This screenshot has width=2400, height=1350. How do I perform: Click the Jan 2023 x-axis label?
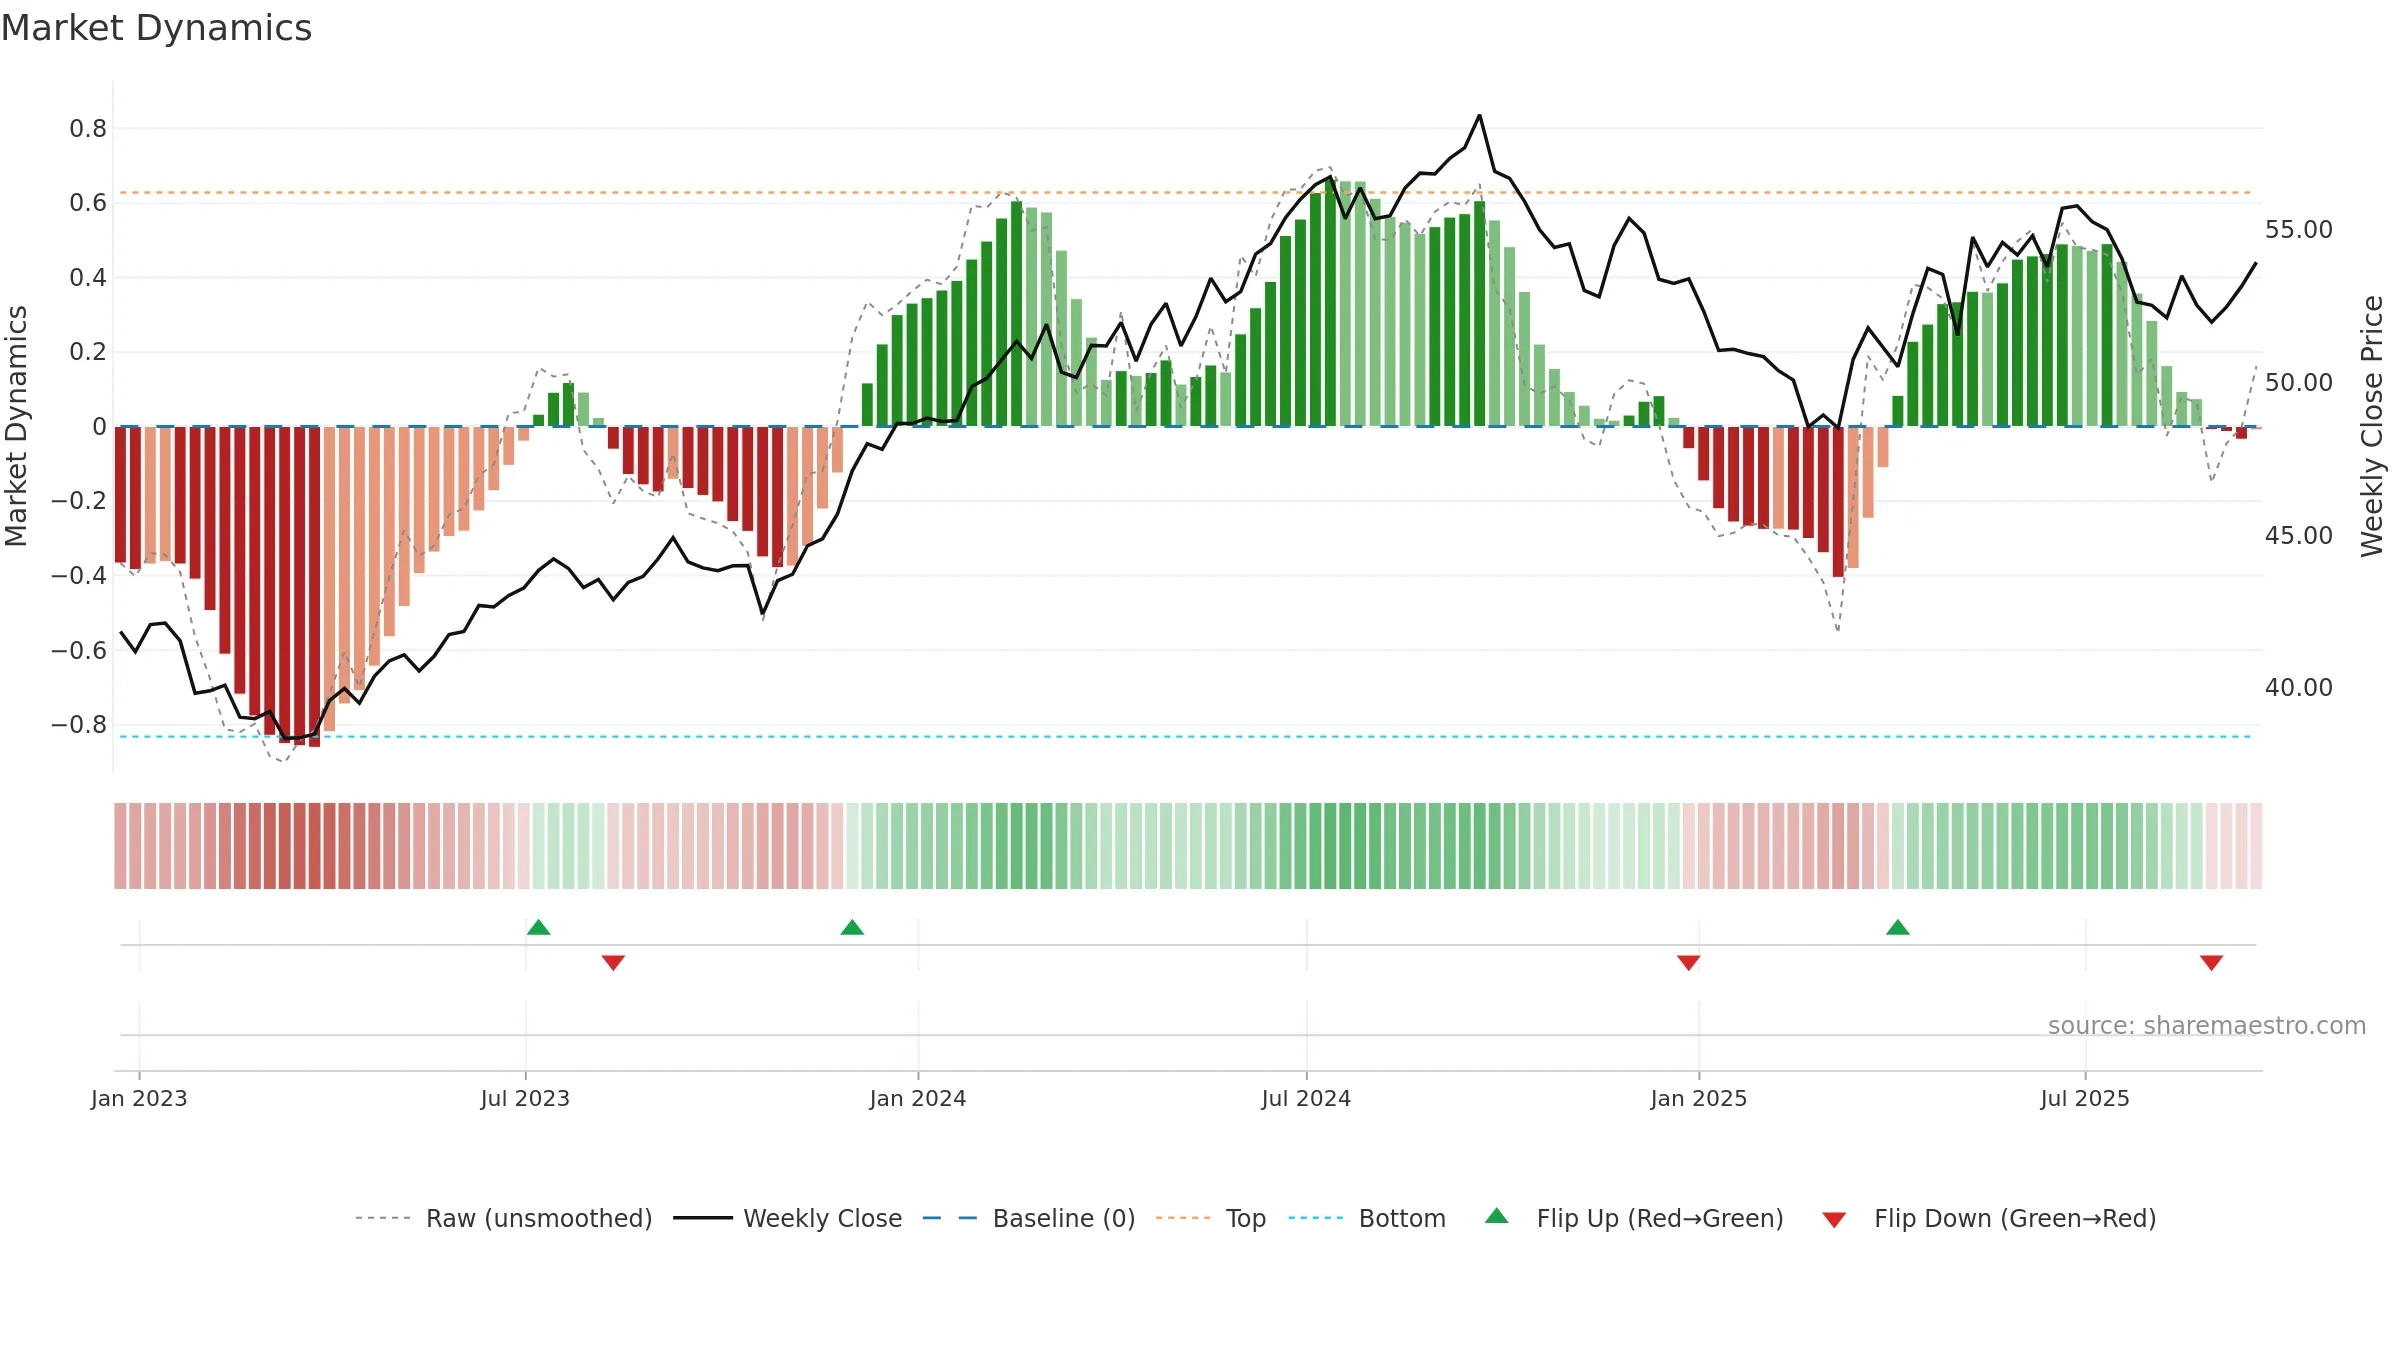tap(139, 1098)
